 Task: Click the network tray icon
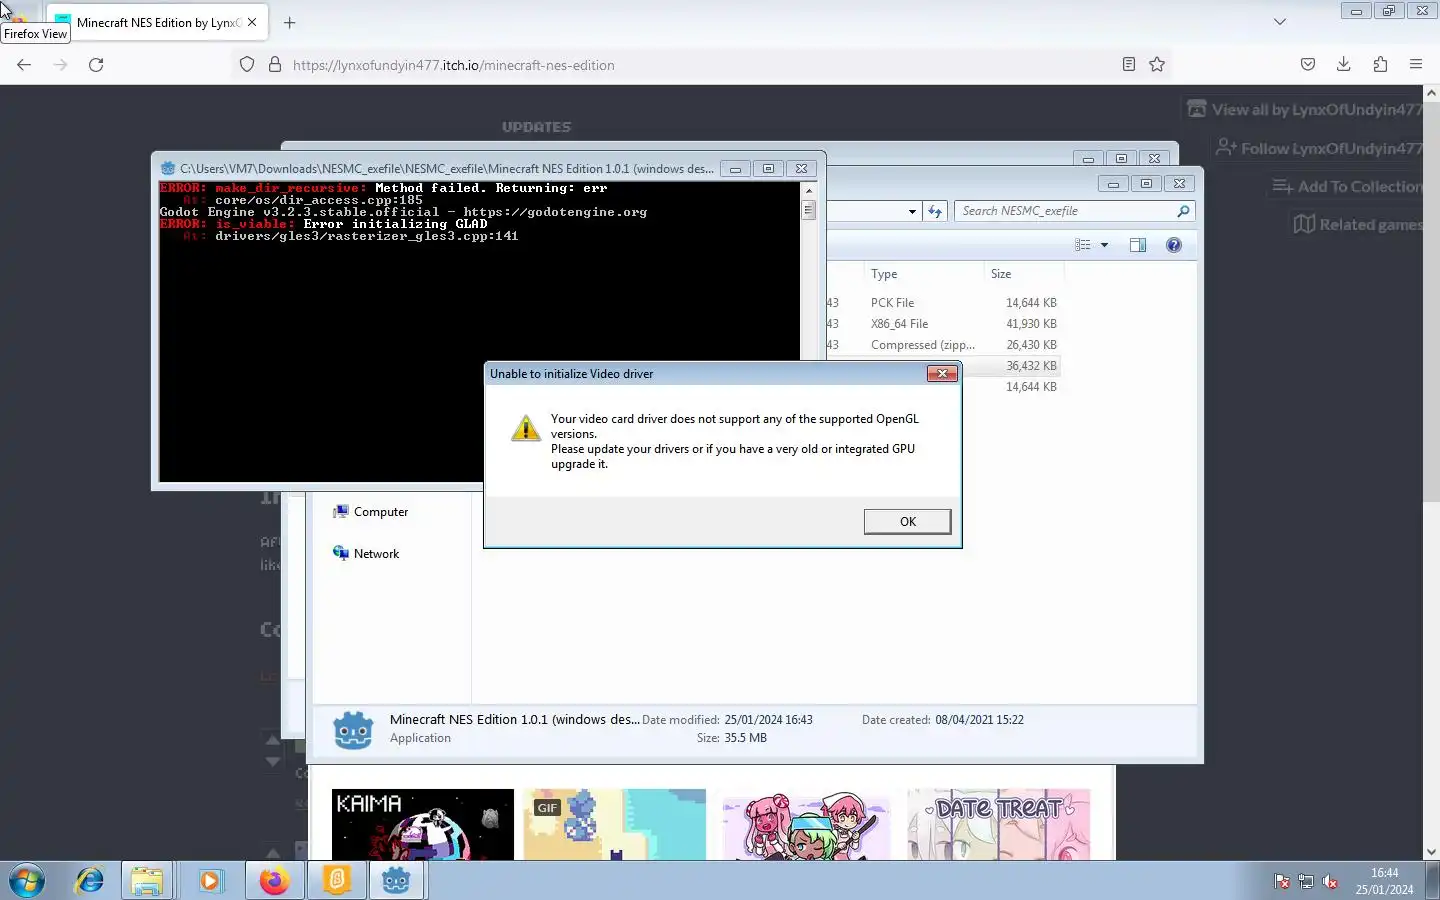[1306, 881]
